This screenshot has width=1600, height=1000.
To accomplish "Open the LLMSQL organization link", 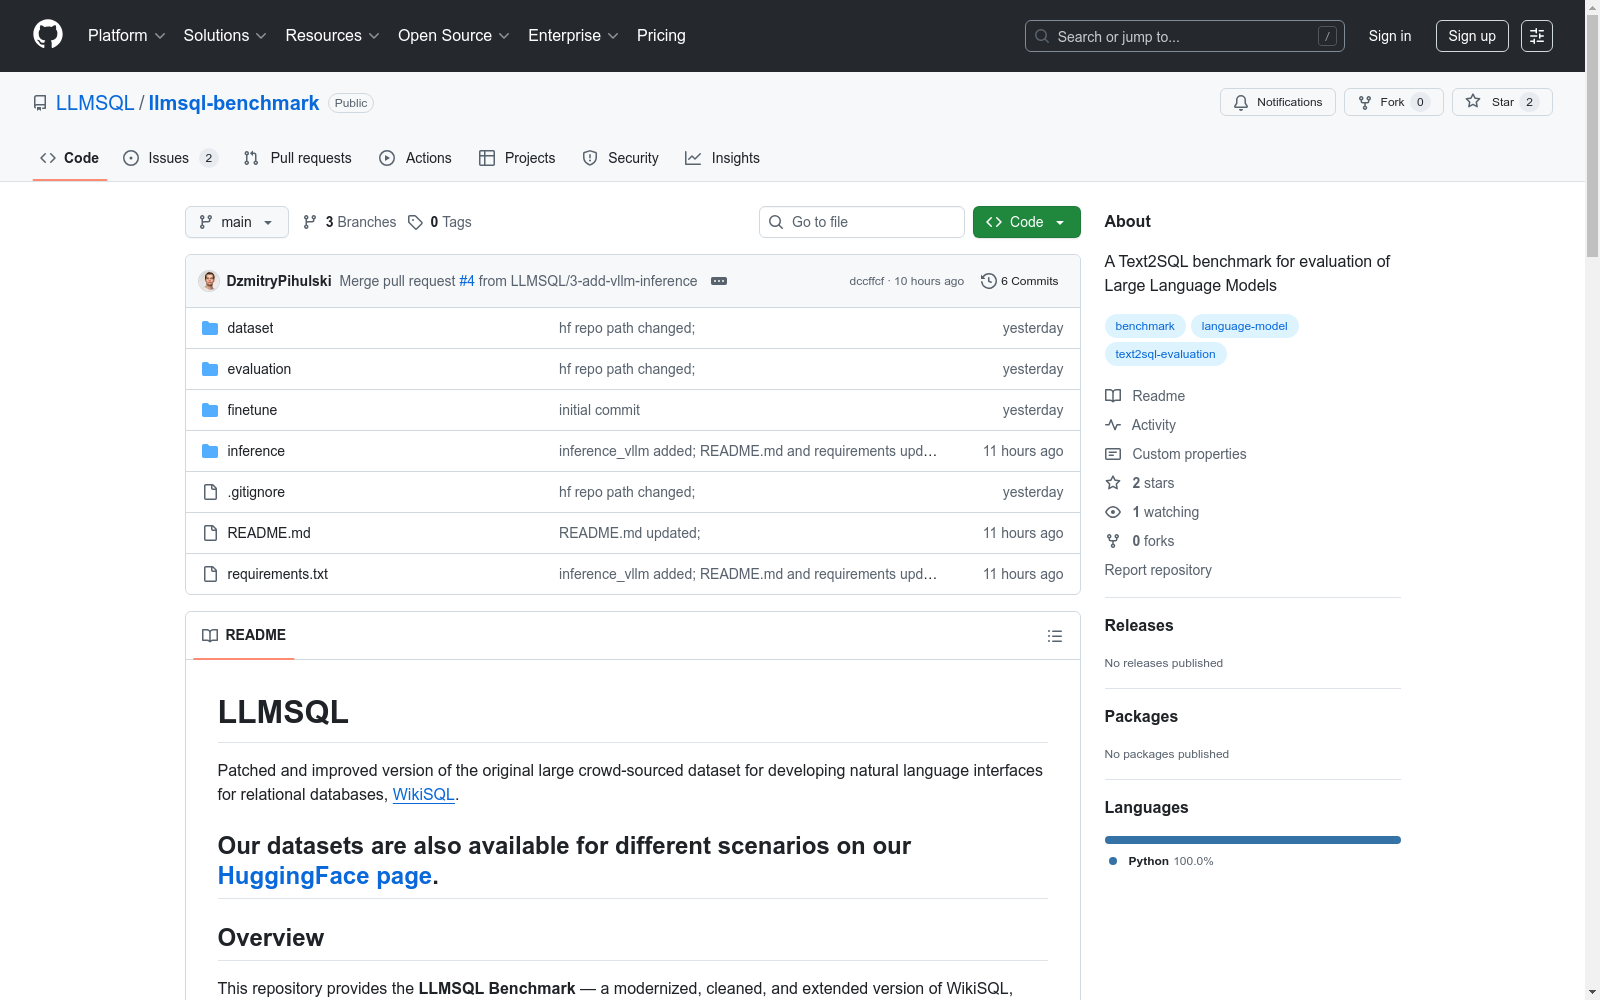I will [x=95, y=103].
